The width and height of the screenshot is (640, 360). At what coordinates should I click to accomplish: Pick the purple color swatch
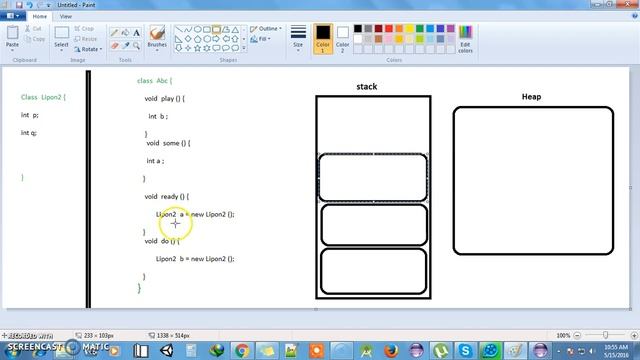pyautogui.click(x=451, y=28)
